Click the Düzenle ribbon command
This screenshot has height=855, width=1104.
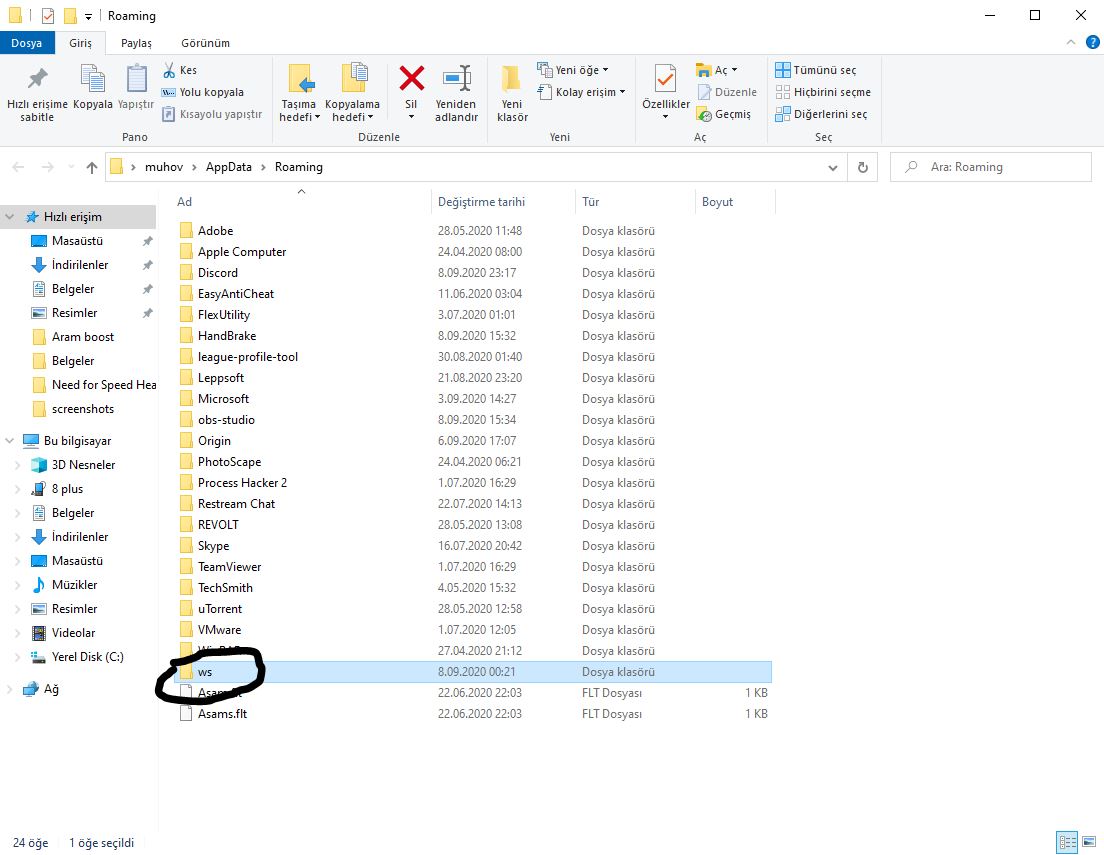(727, 92)
